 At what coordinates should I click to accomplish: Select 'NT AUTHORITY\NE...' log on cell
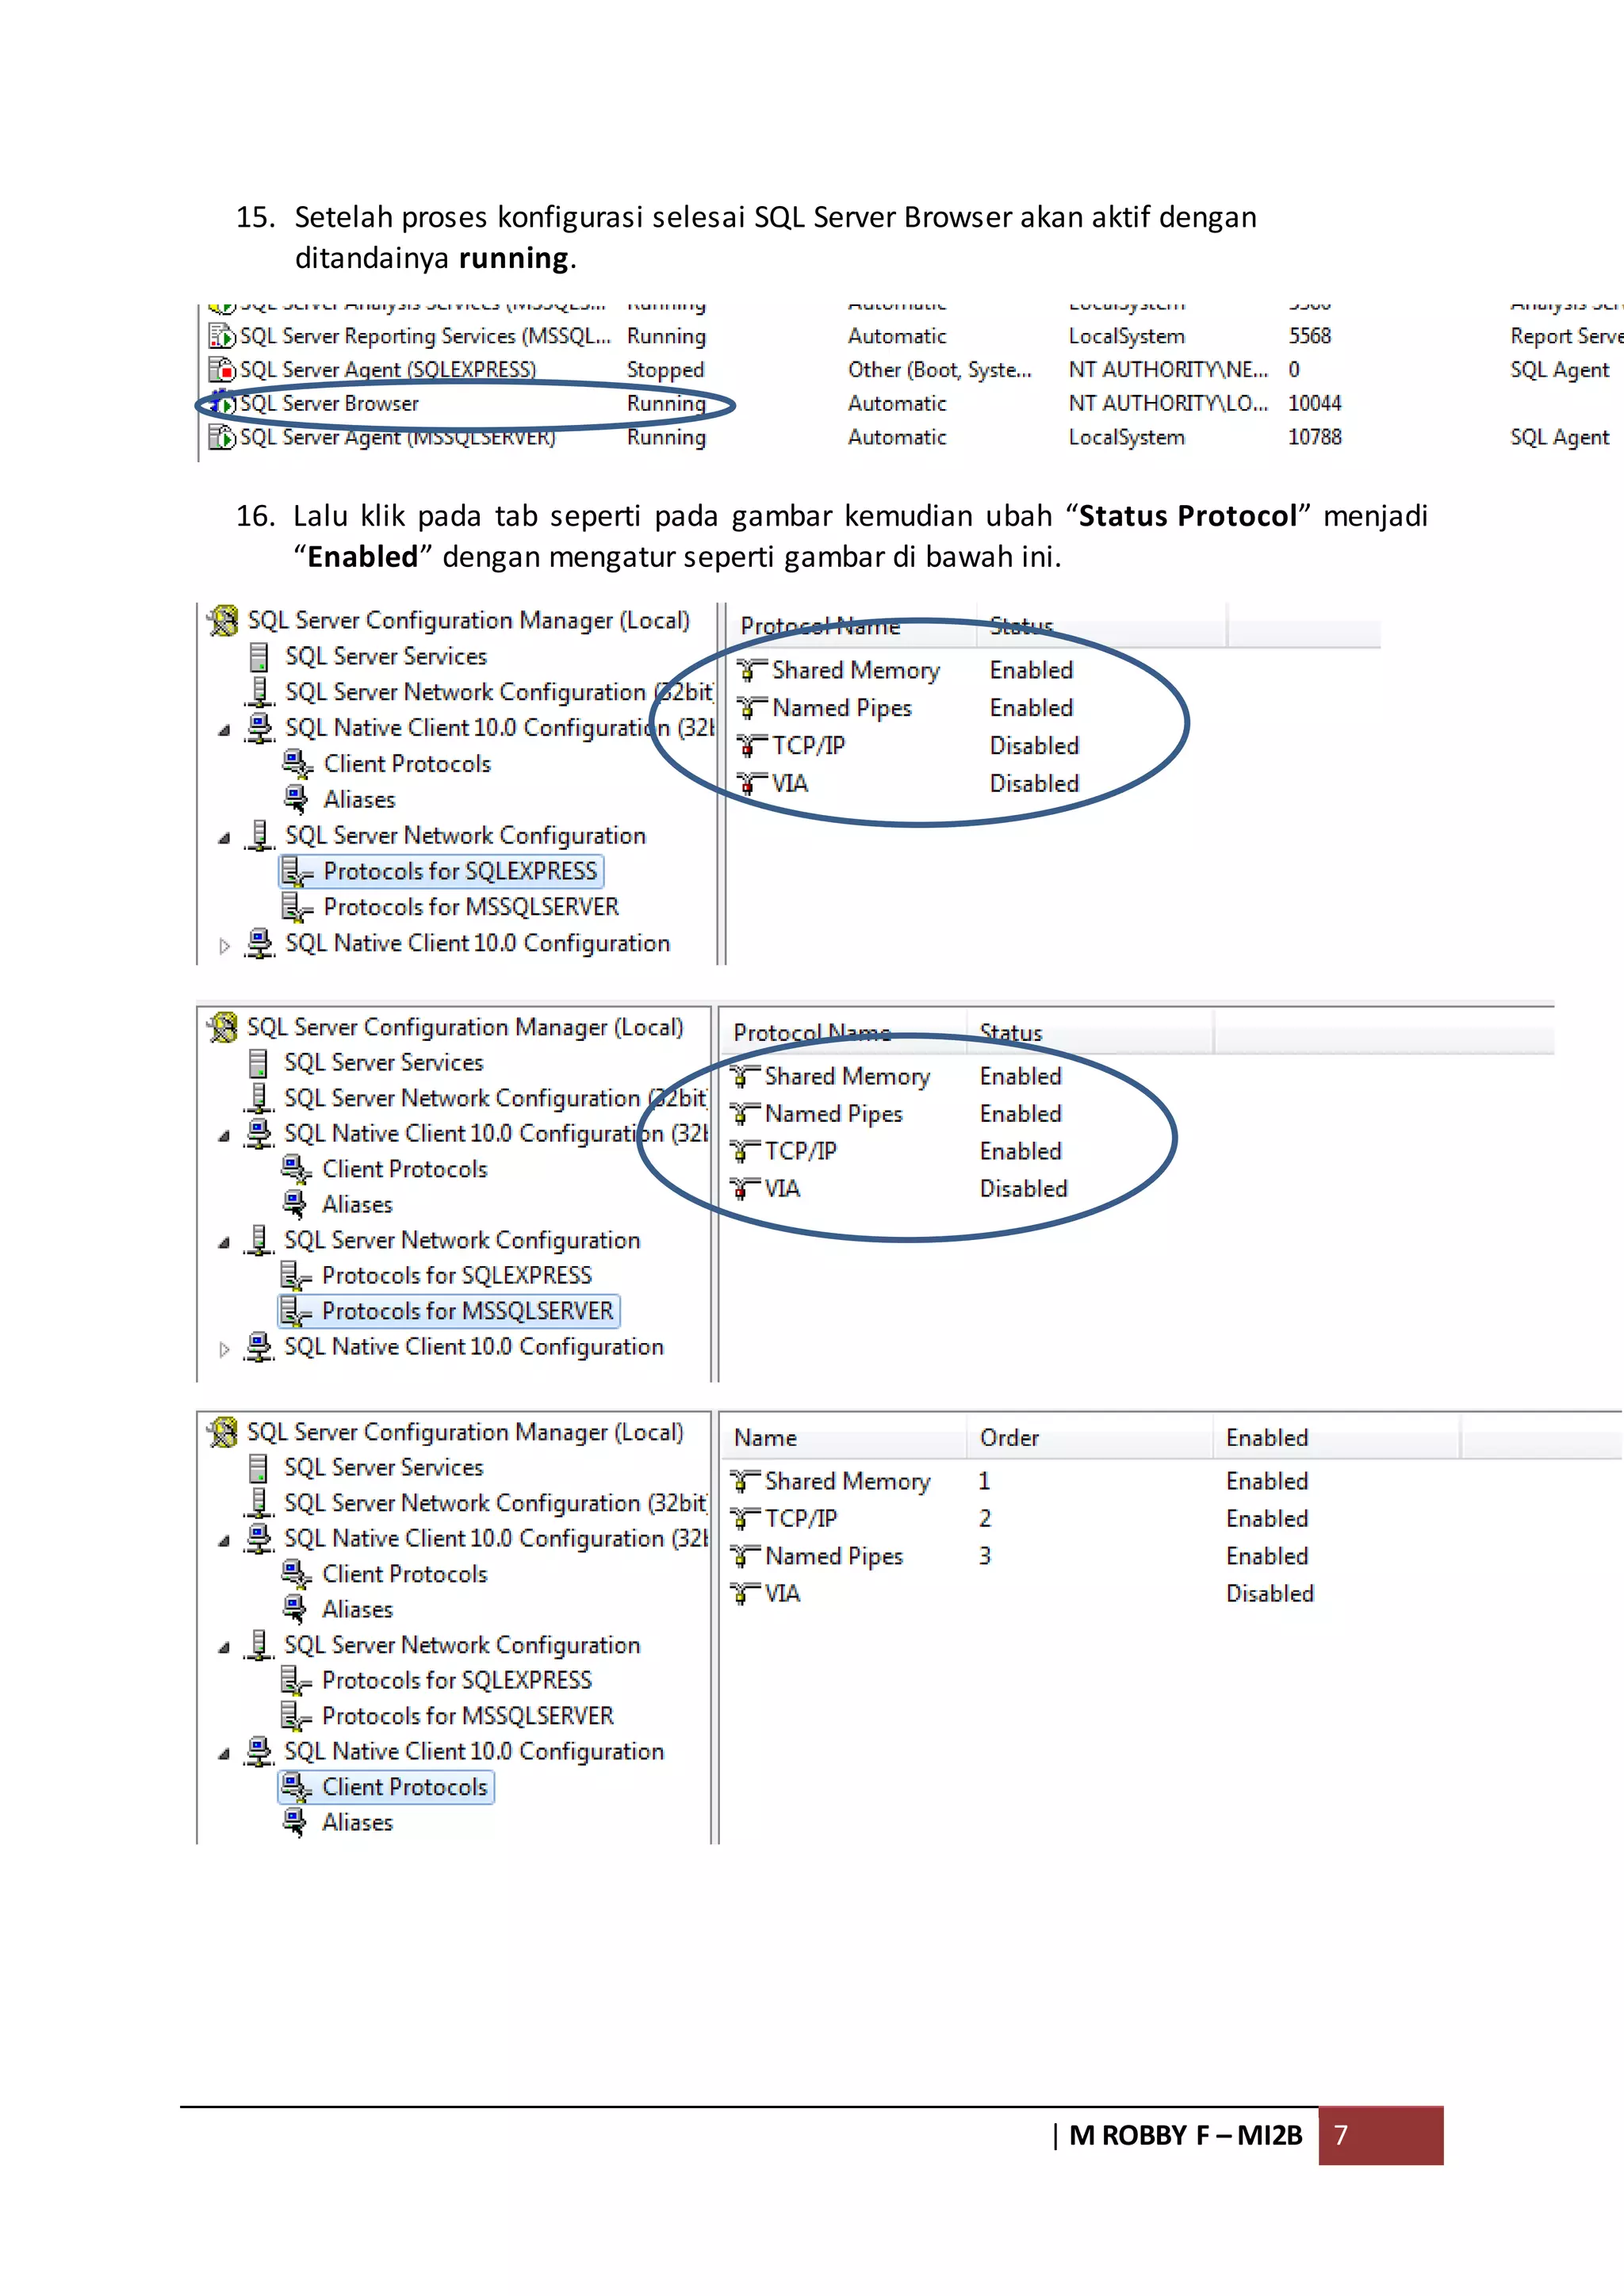[x=1167, y=370]
